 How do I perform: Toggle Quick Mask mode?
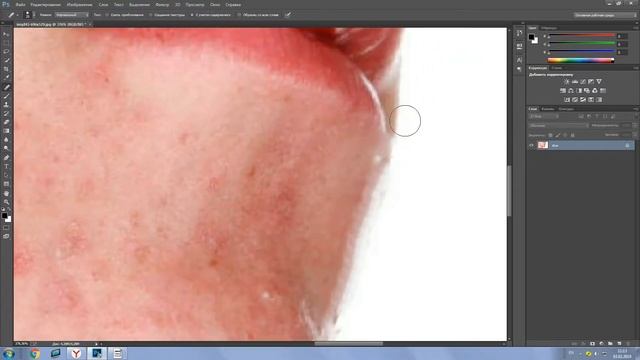[x=6, y=228]
